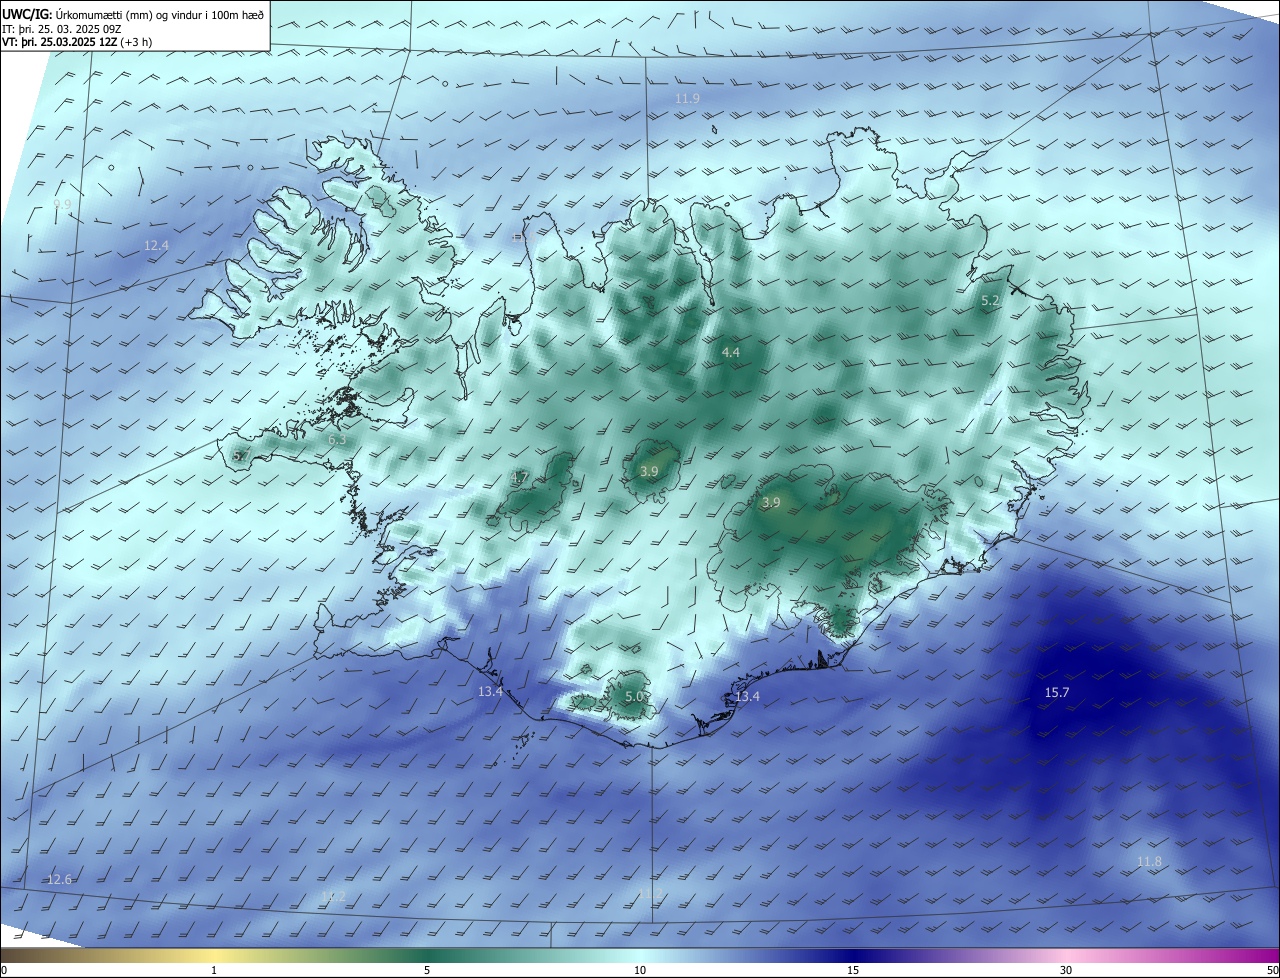Click the color scale tick labeled 15

(853, 970)
